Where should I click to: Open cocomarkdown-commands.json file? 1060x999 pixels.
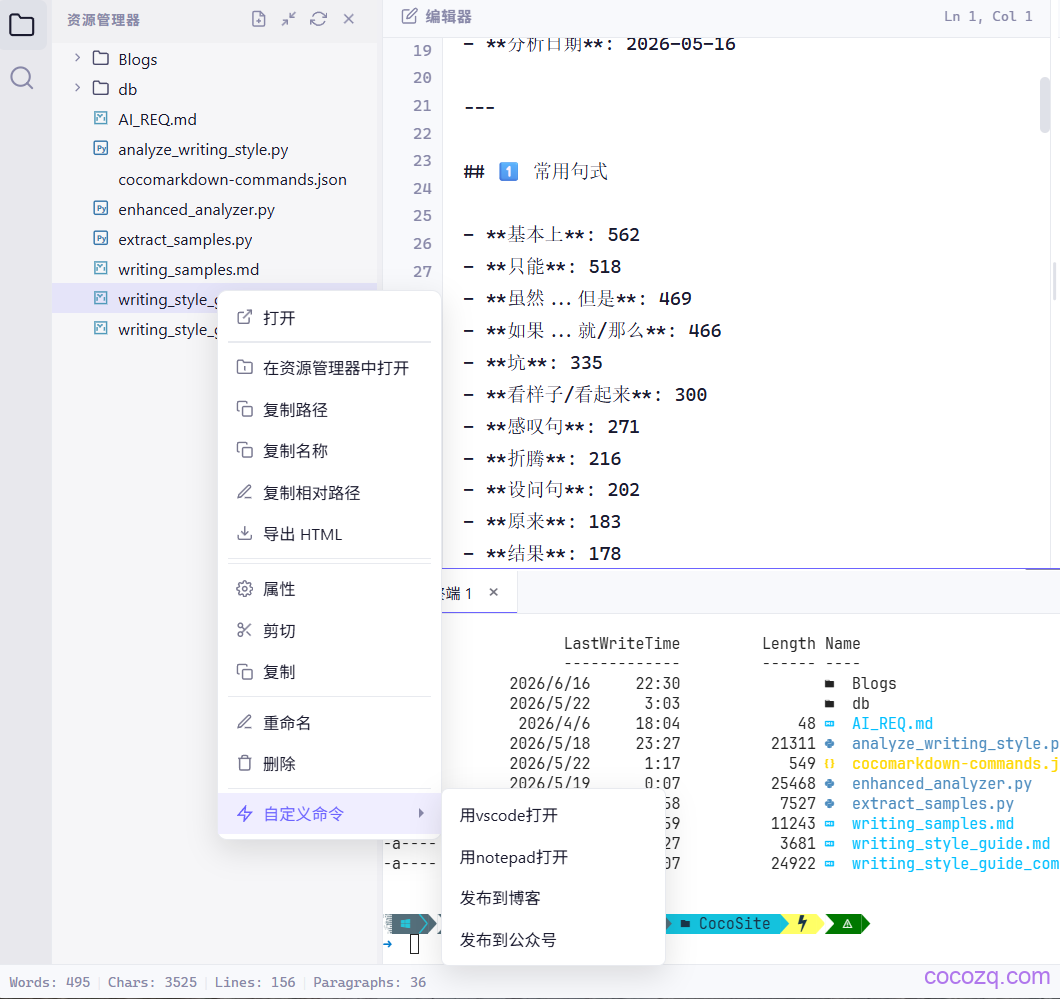point(215,179)
